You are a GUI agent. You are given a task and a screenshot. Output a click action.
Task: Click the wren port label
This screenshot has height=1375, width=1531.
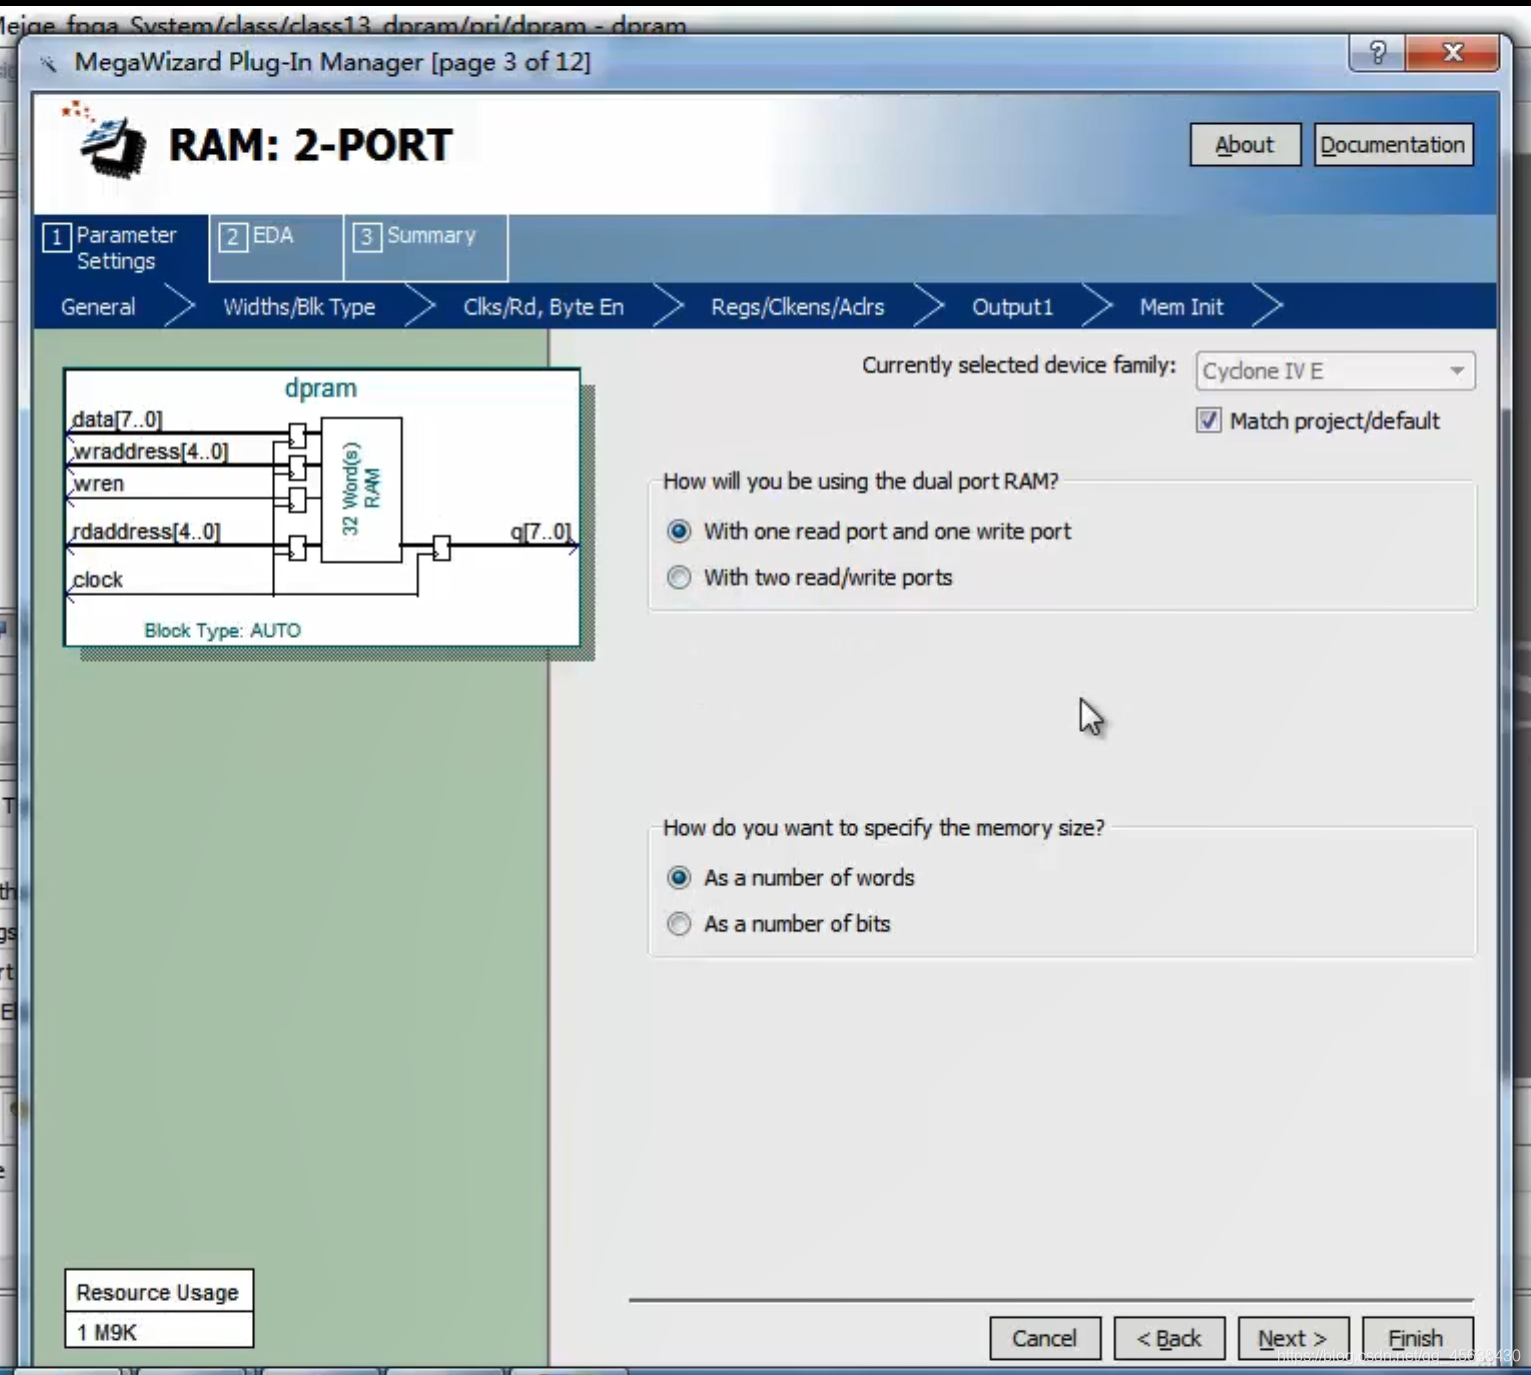98,483
